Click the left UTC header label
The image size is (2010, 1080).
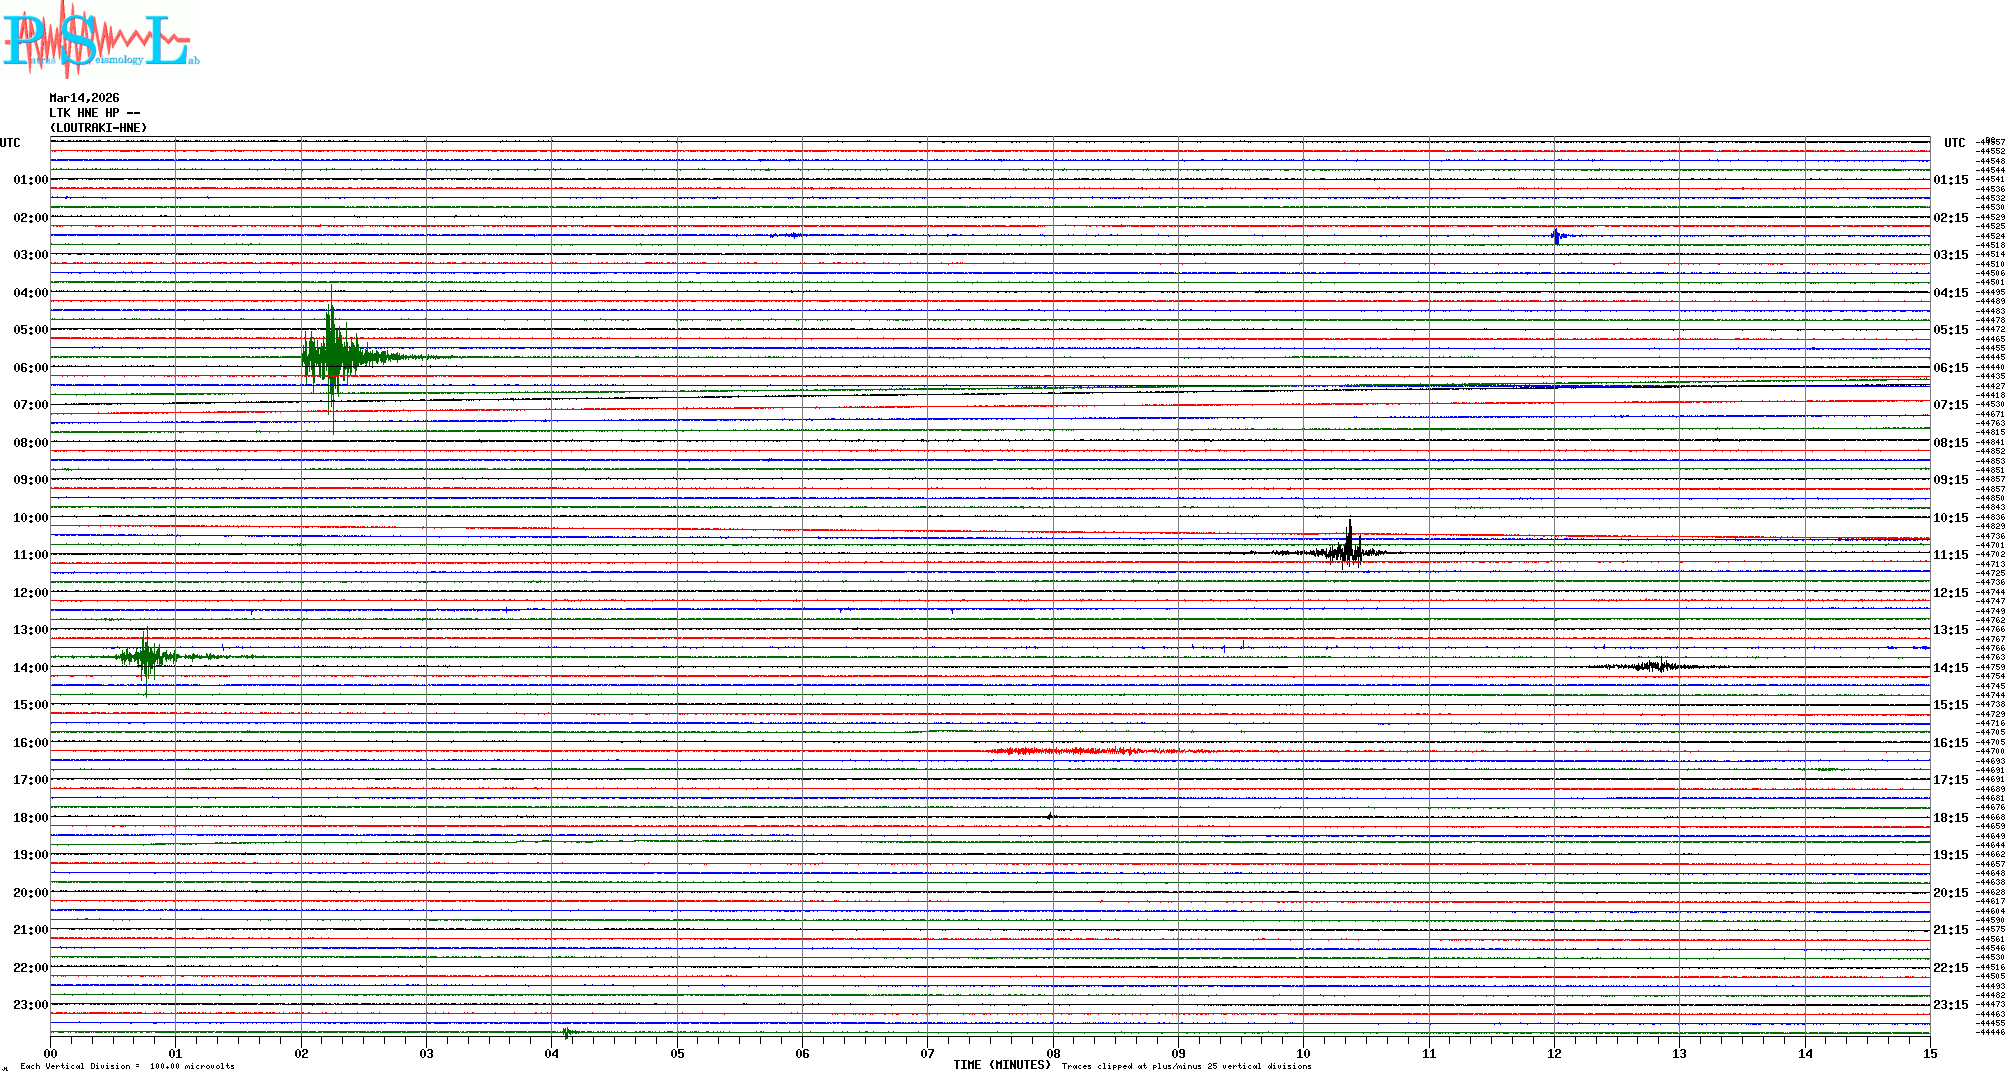coord(10,143)
